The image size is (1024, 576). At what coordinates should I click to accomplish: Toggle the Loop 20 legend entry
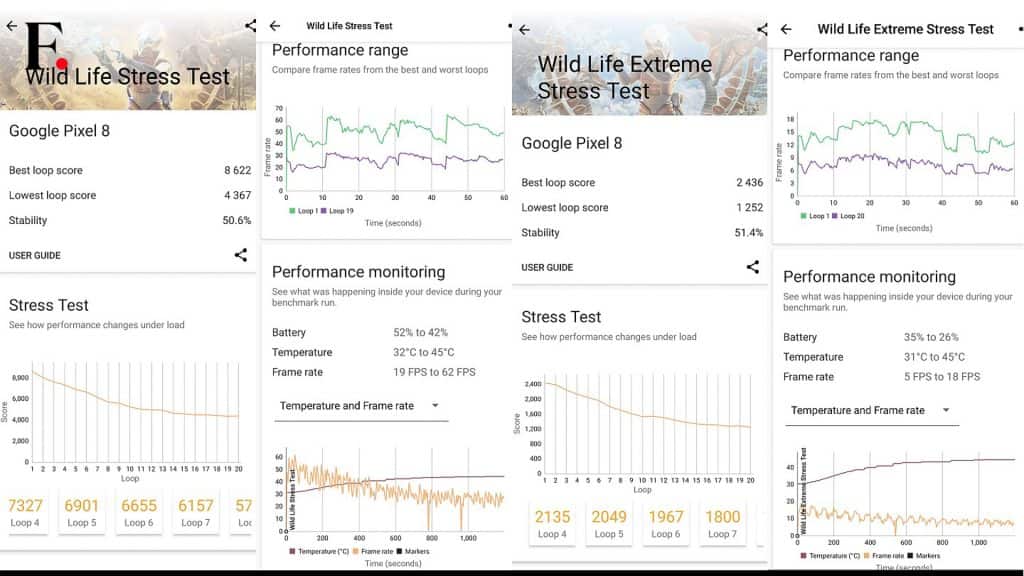[x=848, y=216]
